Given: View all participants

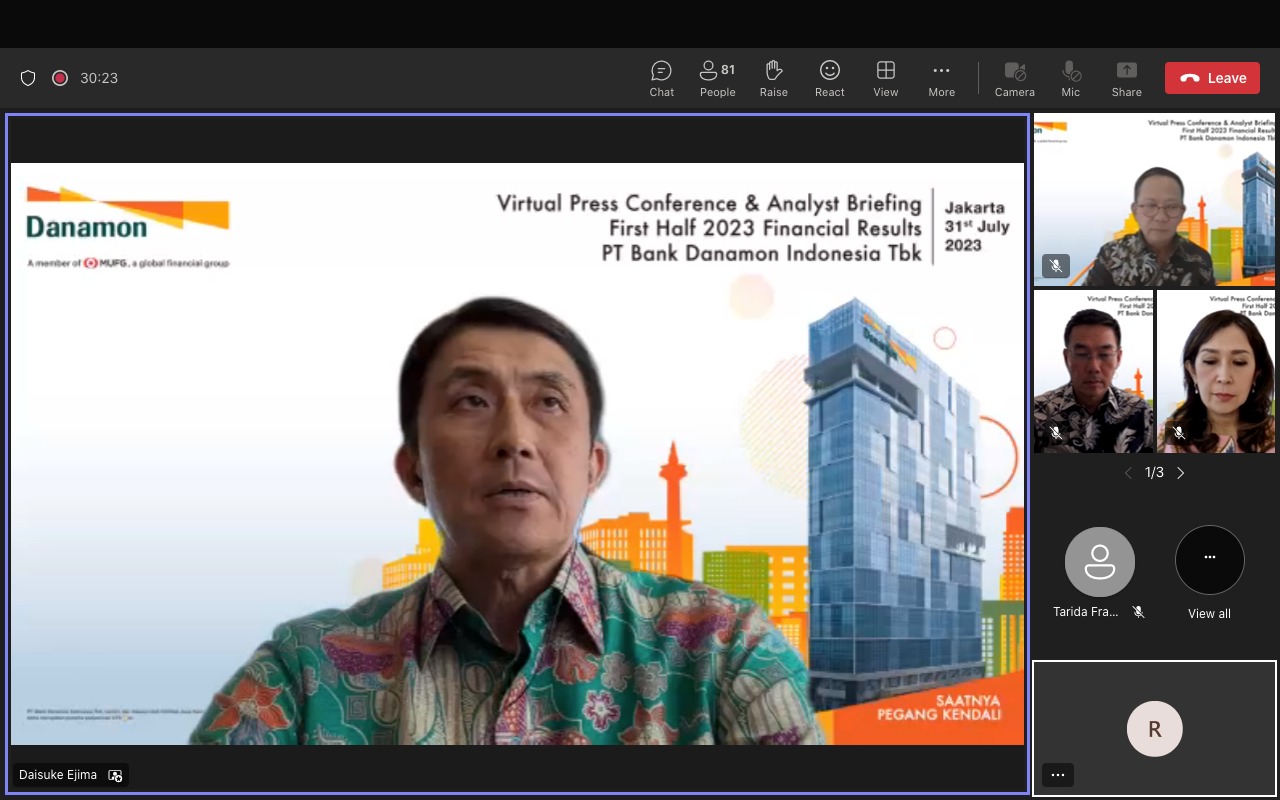Looking at the screenshot, I should click(1209, 573).
